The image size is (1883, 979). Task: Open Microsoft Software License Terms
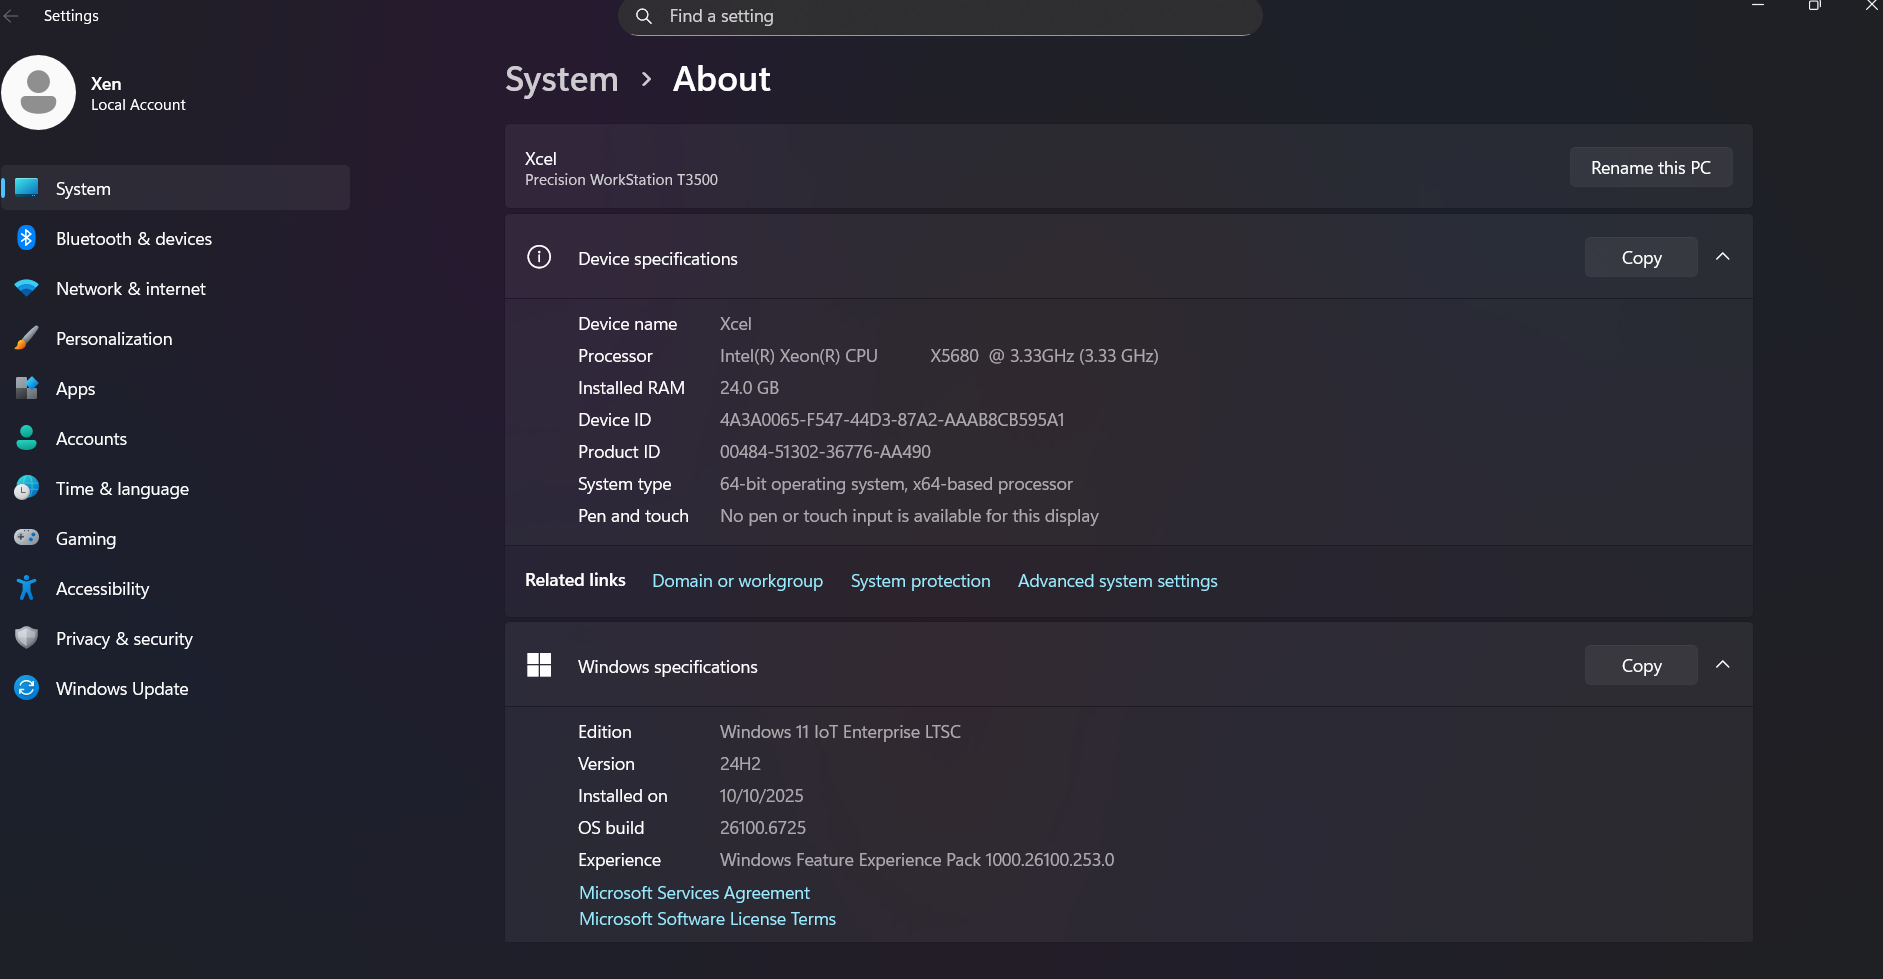707,919
